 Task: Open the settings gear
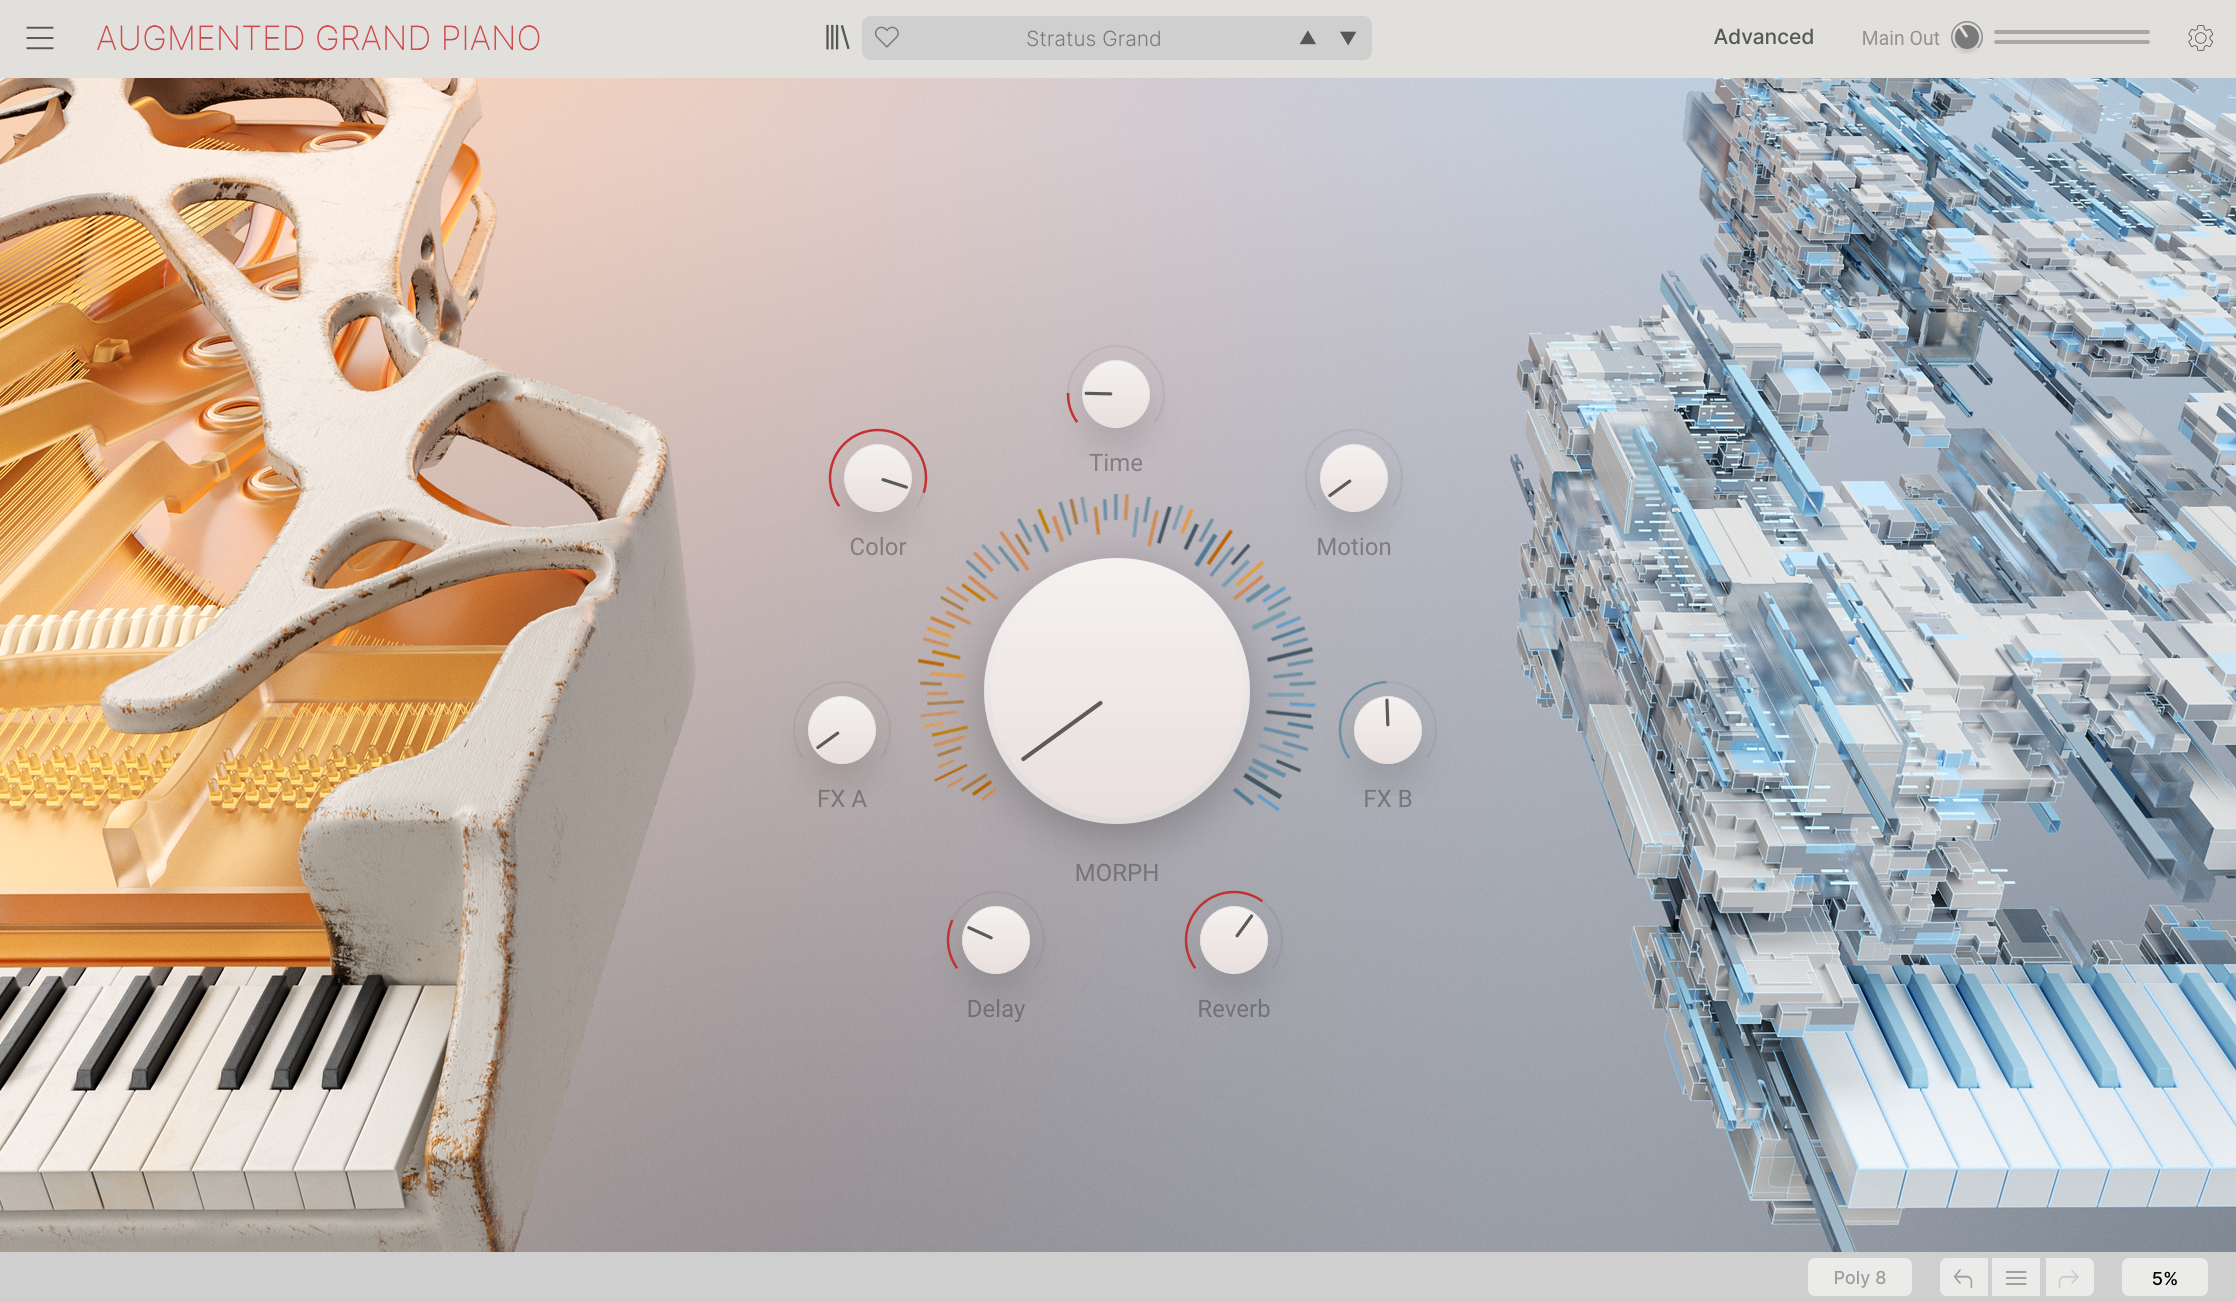coord(2199,37)
